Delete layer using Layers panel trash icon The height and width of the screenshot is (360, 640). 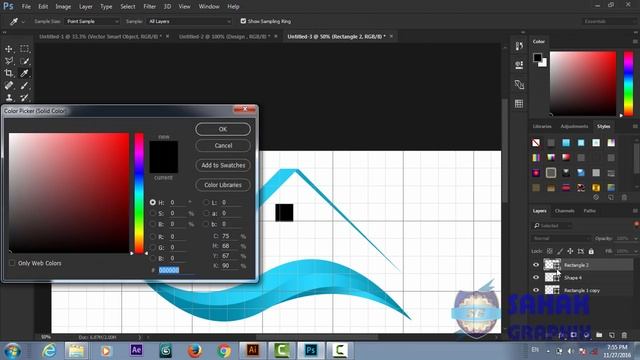[624, 335]
